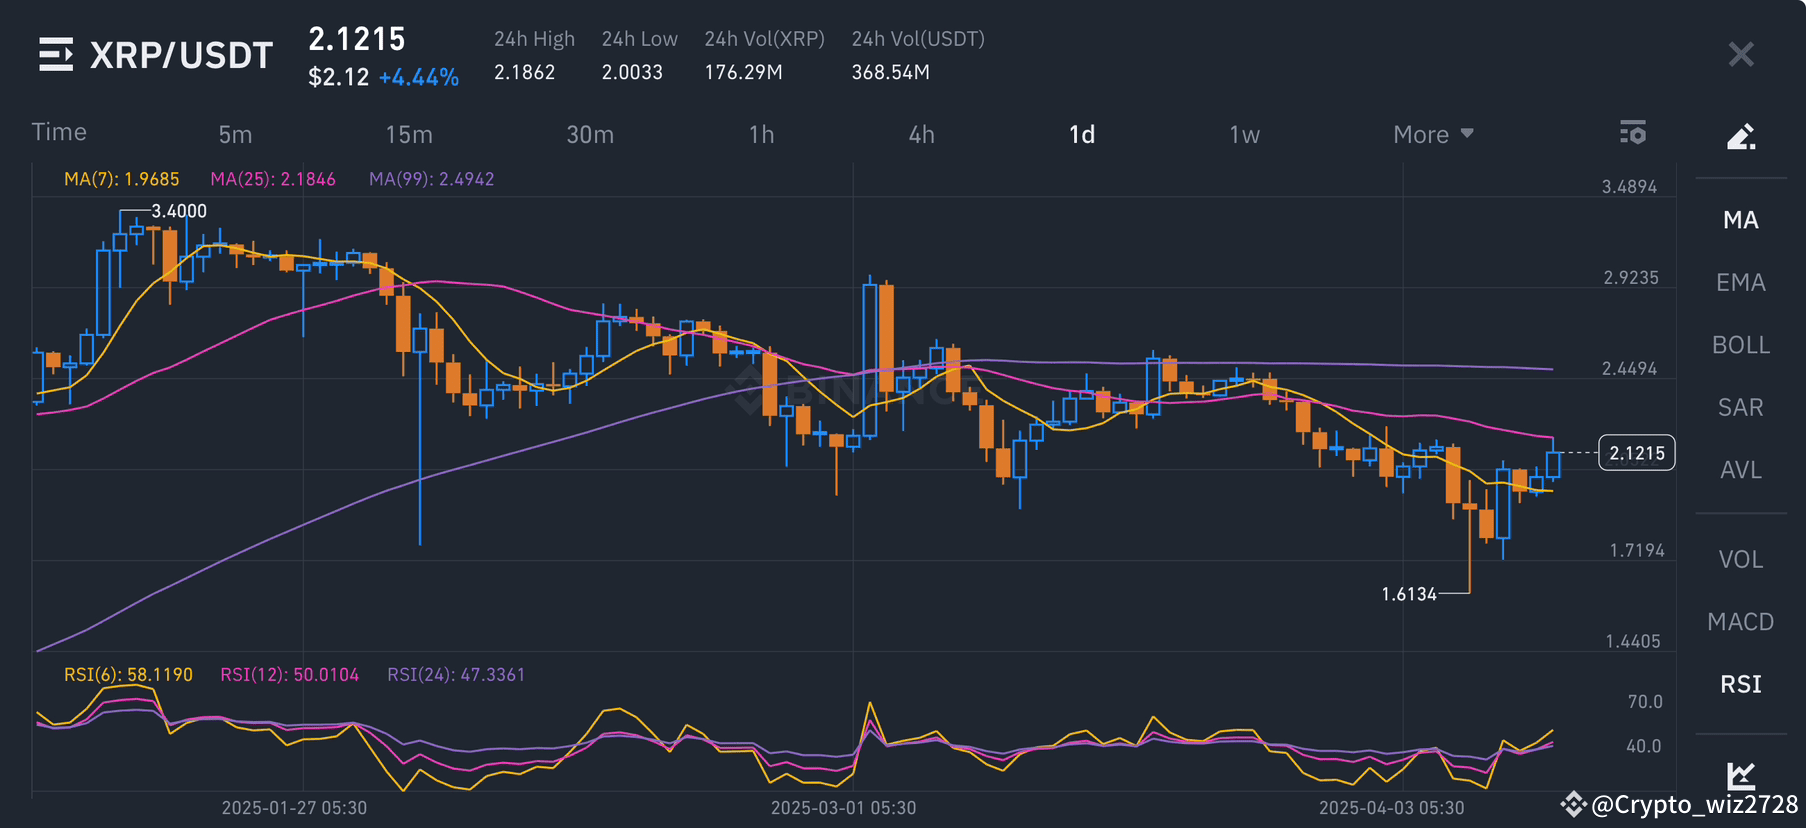Click the 24h High value 2.1862

pos(524,72)
